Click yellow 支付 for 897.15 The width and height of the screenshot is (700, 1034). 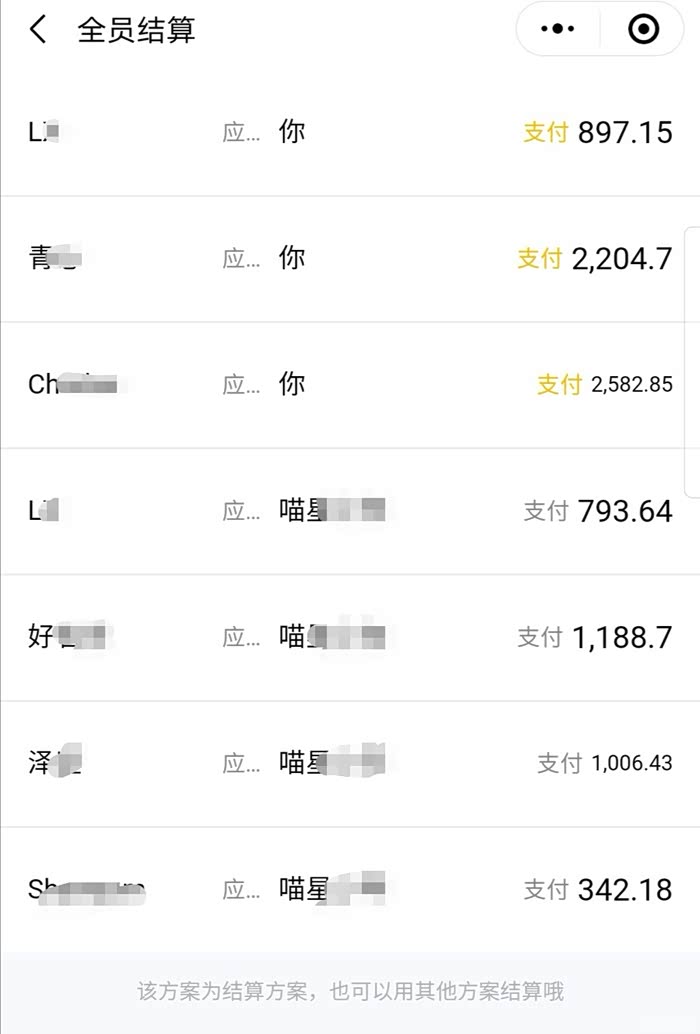point(546,132)
